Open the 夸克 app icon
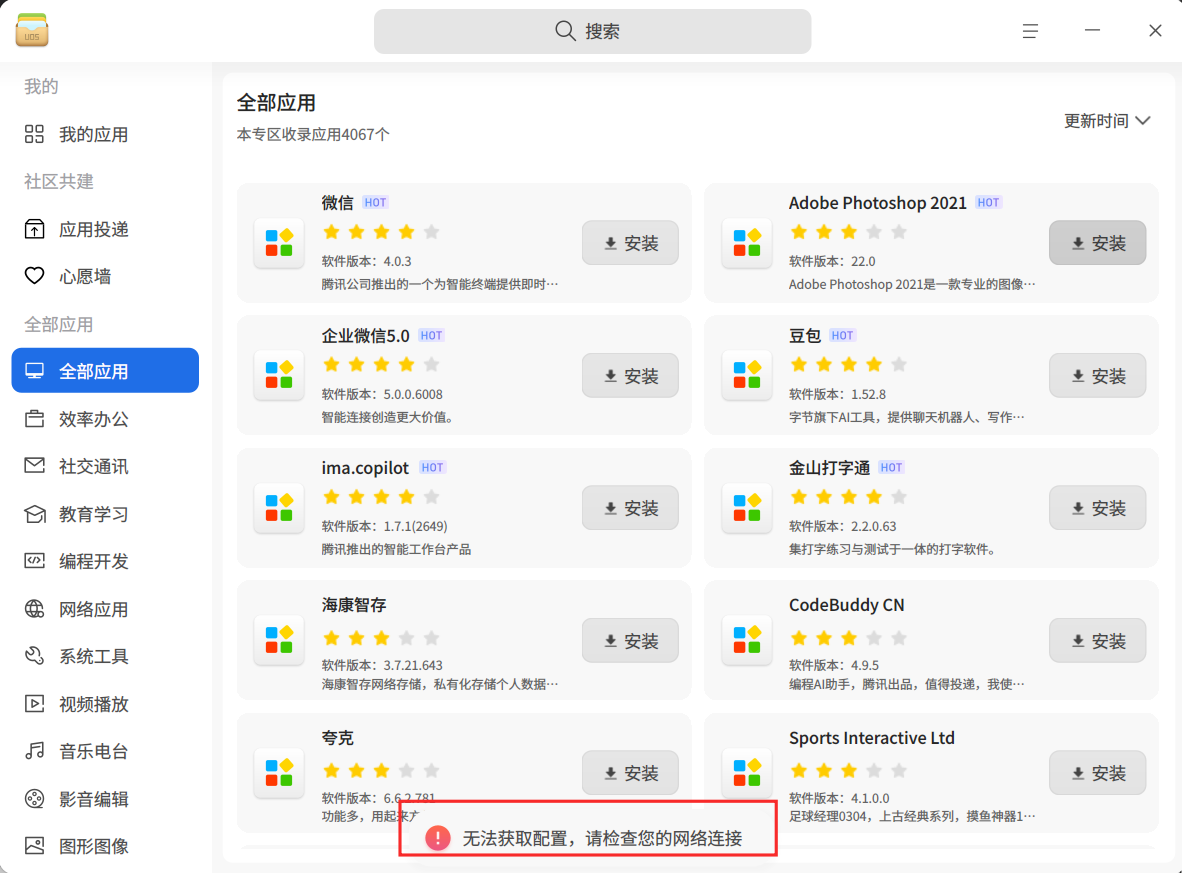This screenshot has width=1182, height=873. [279, 773]
